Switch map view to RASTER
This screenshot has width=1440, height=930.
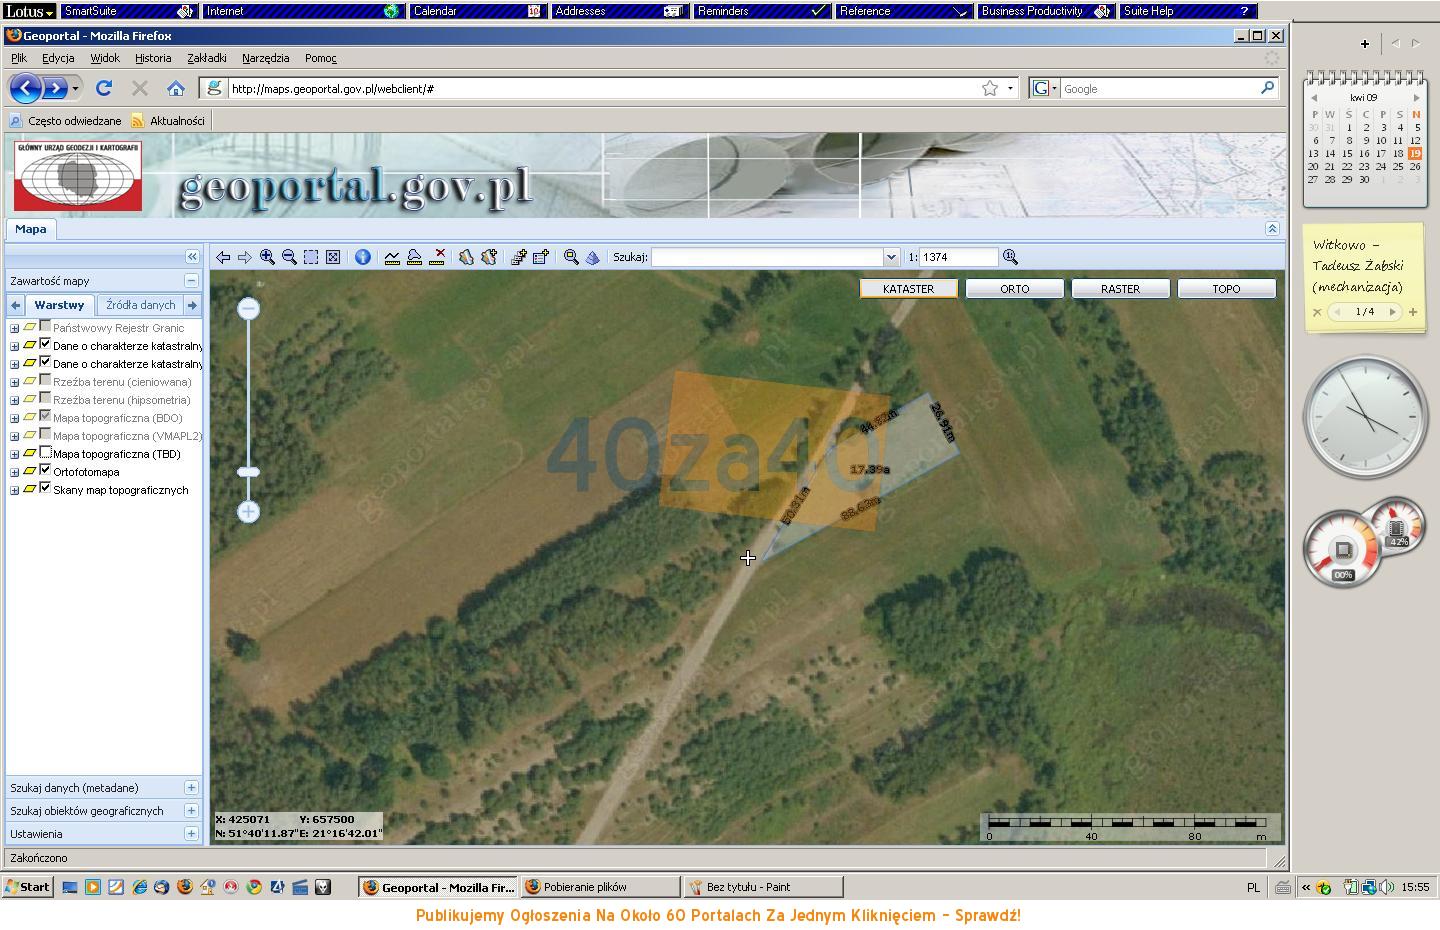(1120, 289)
